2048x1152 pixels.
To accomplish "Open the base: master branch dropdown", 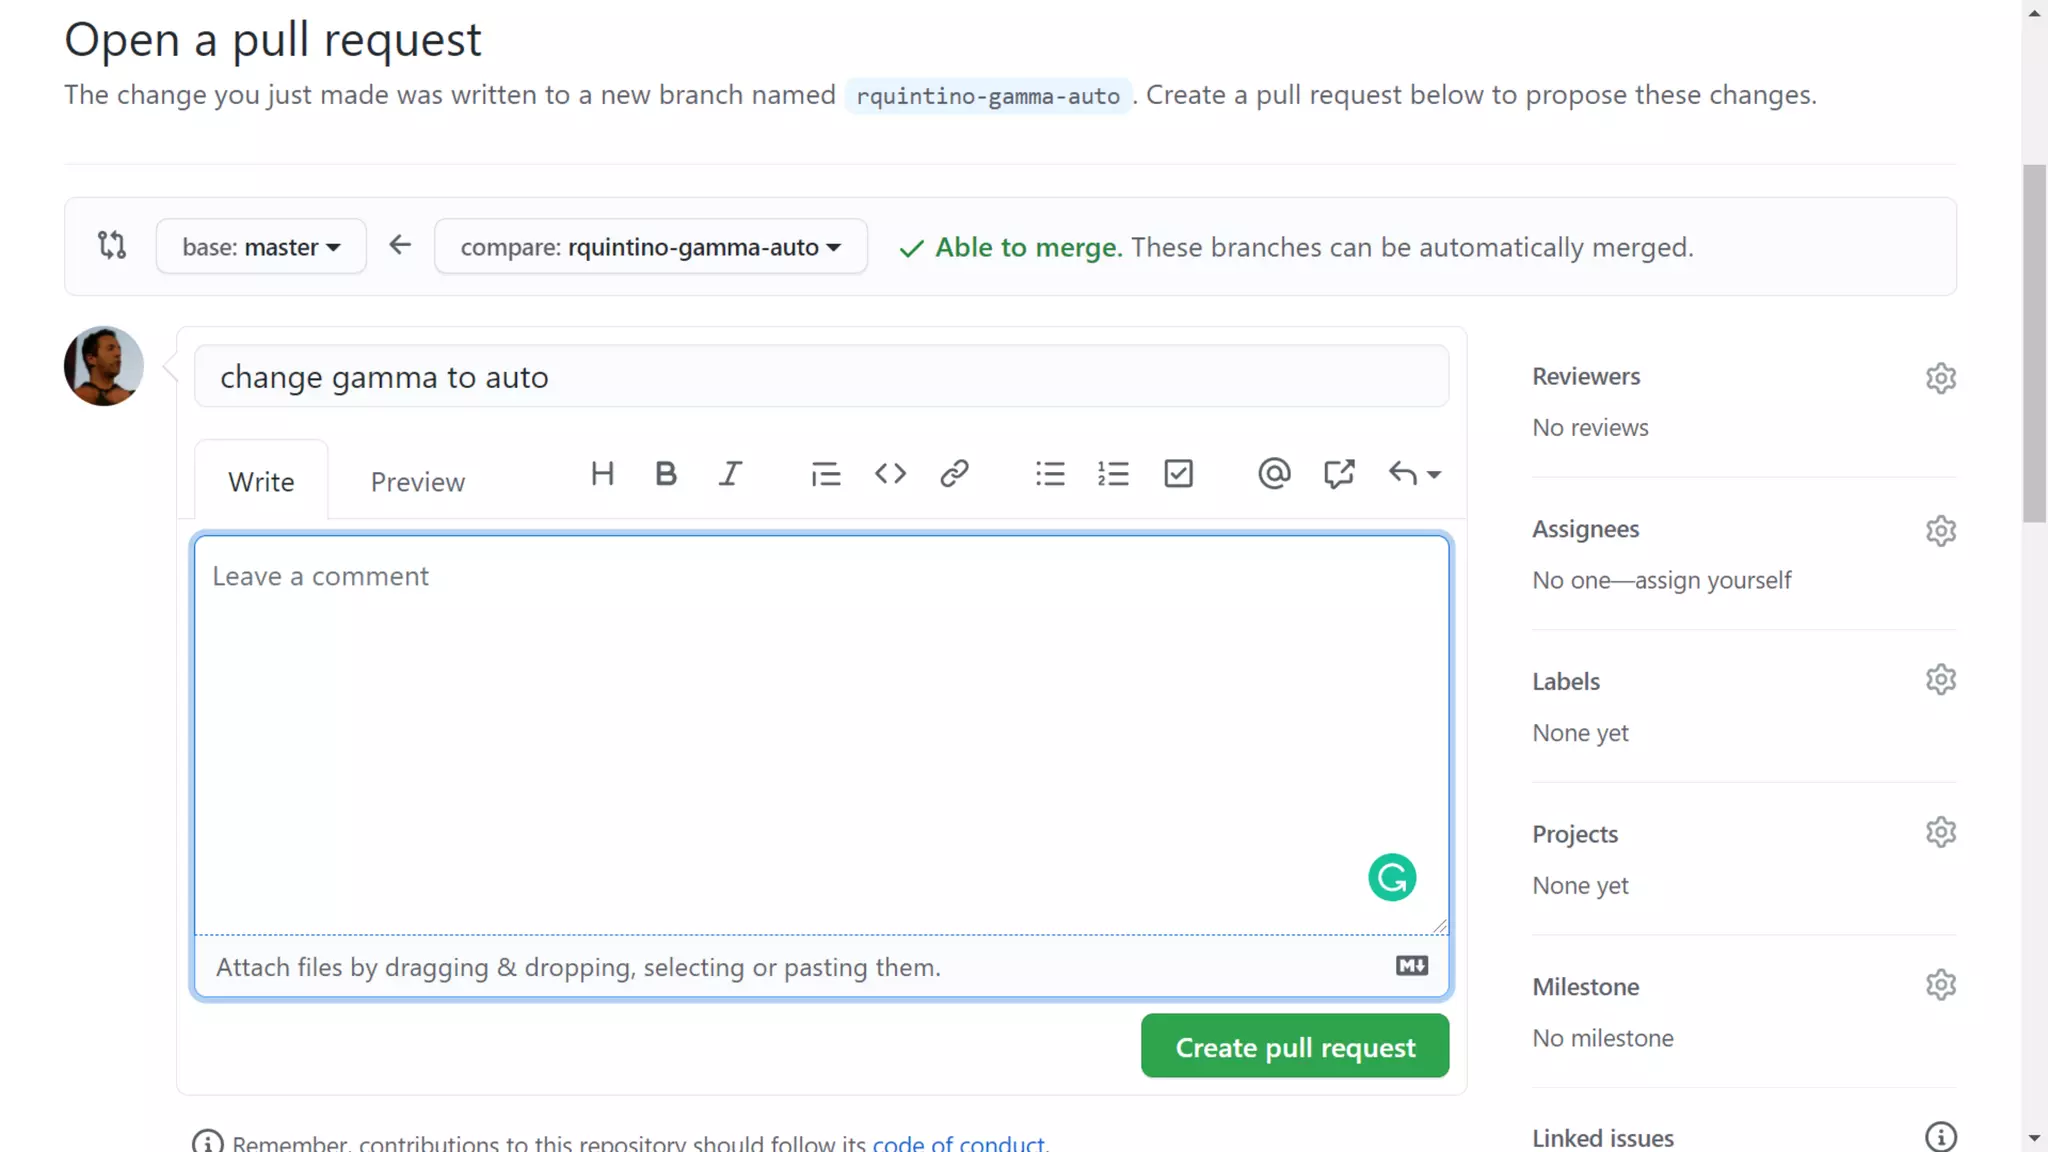I will coord(261,247).
